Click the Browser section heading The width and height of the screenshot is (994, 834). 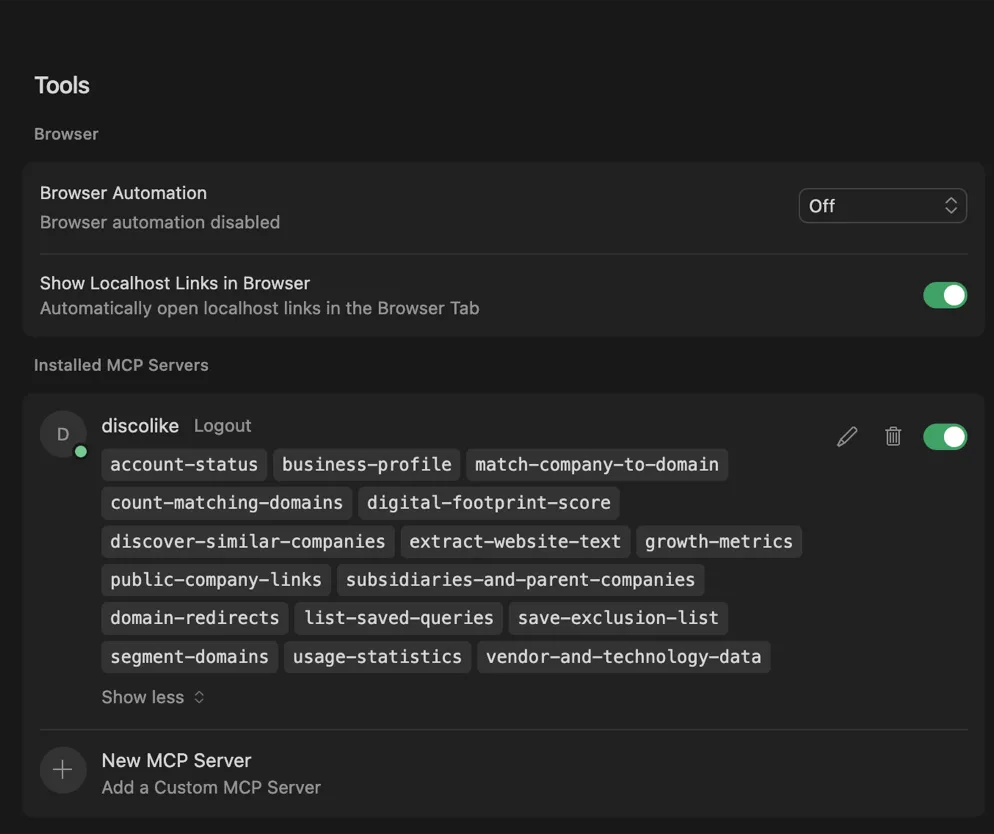coord(66,134)
